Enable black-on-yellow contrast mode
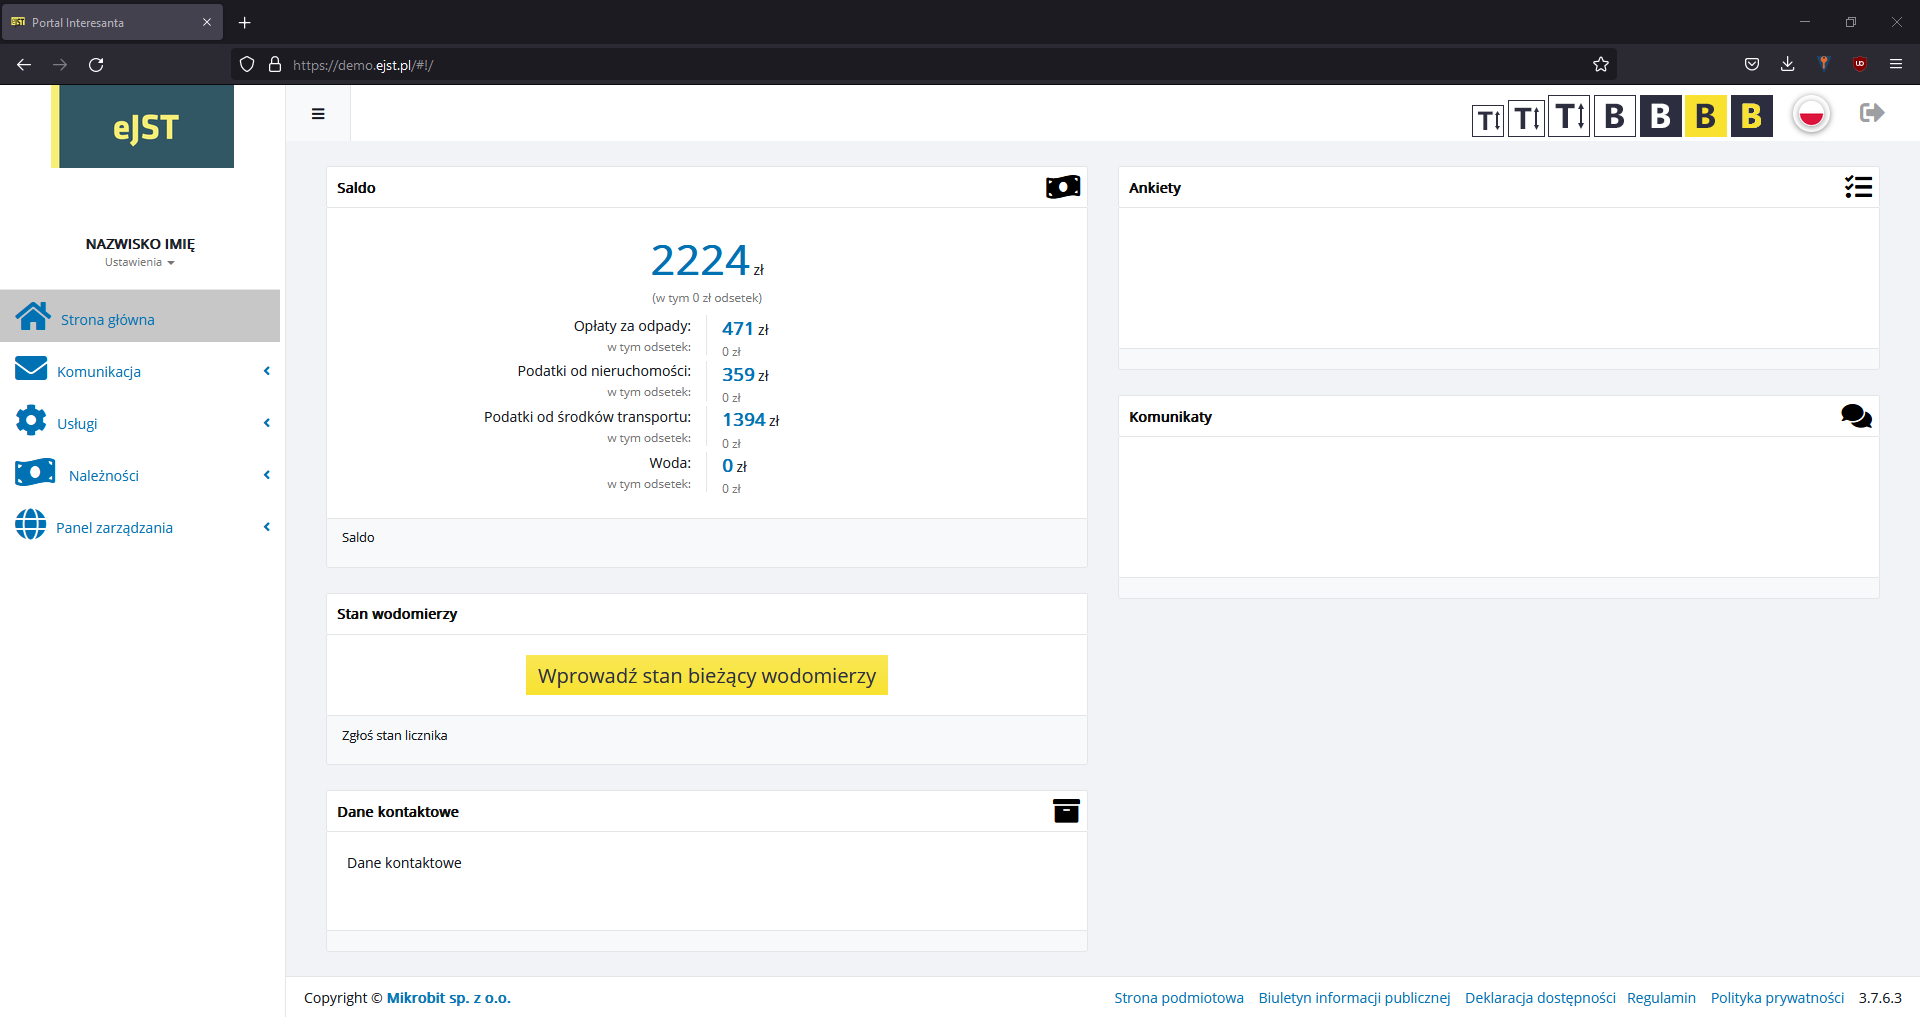Viewport: 1920px width, 1023px height. 1706,117
